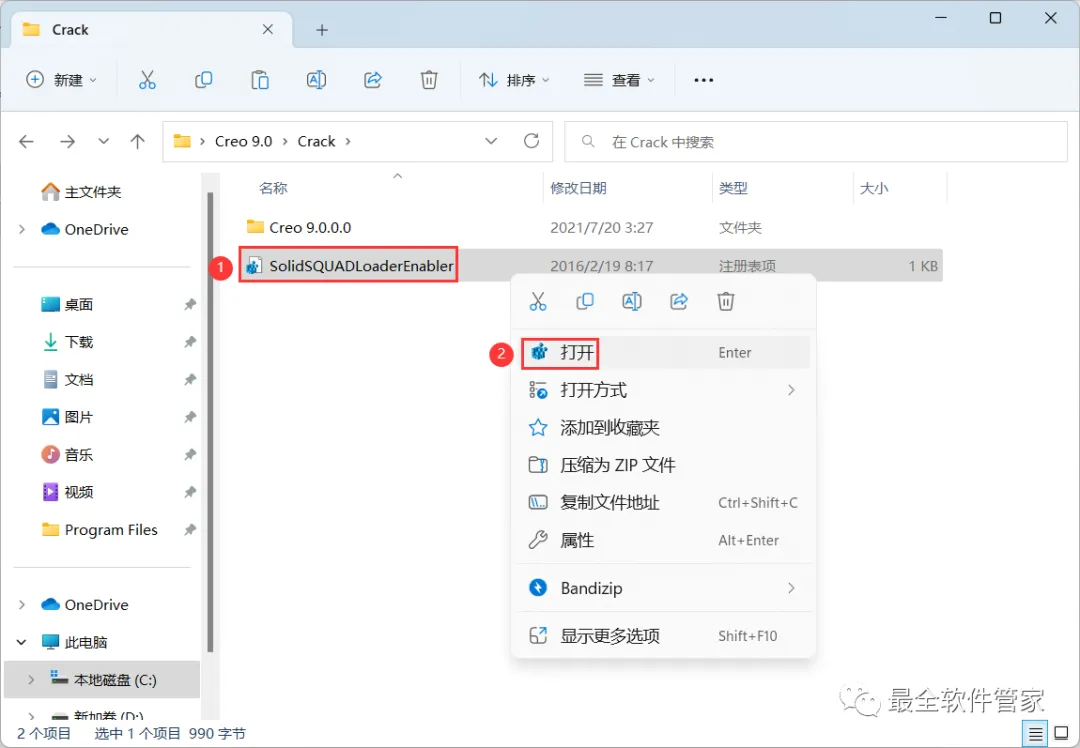Click pin icon next to 下载

(x=190, y=342)
